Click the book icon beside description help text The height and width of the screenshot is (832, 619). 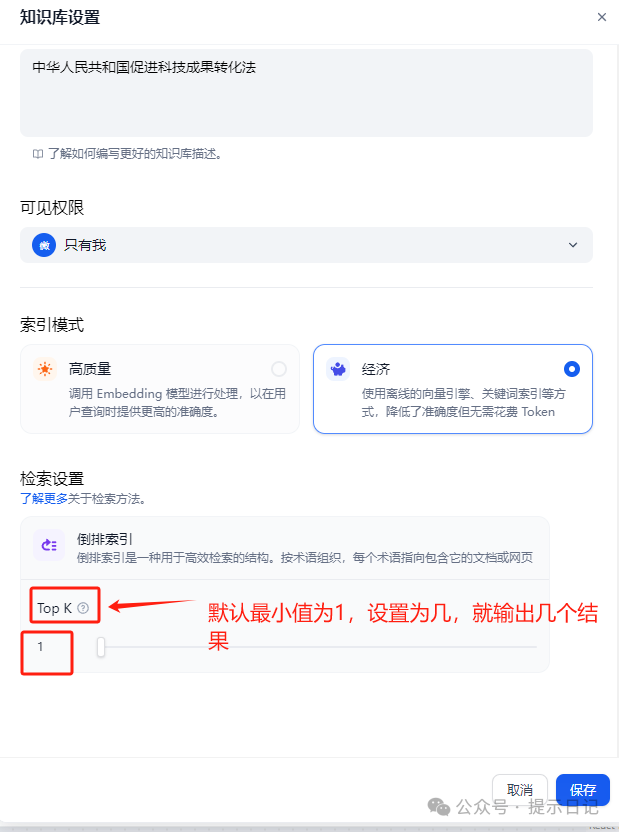click(38, 154)
